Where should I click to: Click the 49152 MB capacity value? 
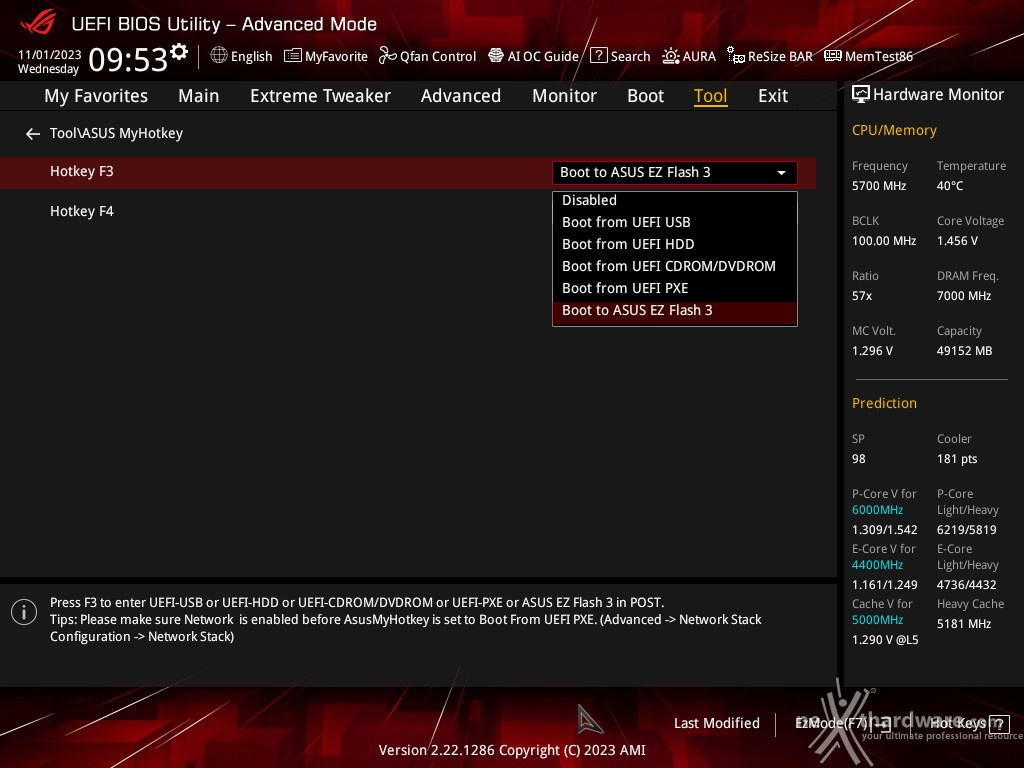[965, 351]
